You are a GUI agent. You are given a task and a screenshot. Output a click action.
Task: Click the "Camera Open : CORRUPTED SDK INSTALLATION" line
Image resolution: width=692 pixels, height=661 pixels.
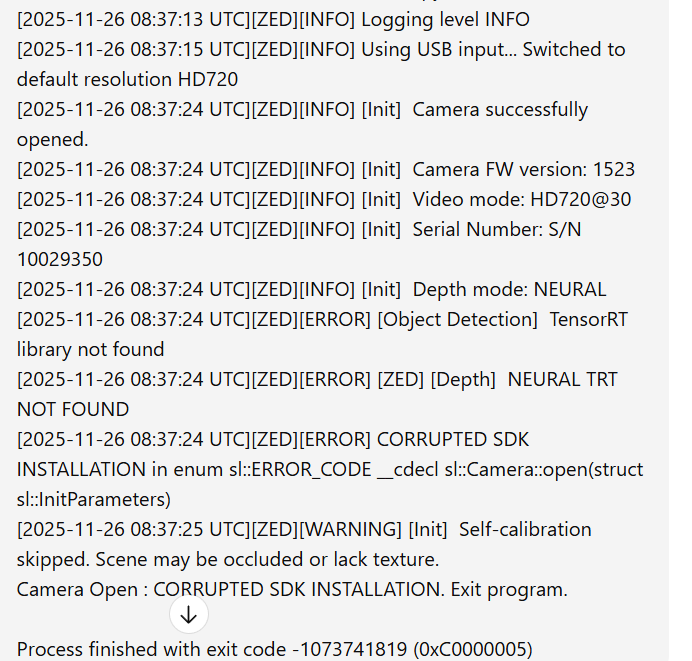[292, 589]
